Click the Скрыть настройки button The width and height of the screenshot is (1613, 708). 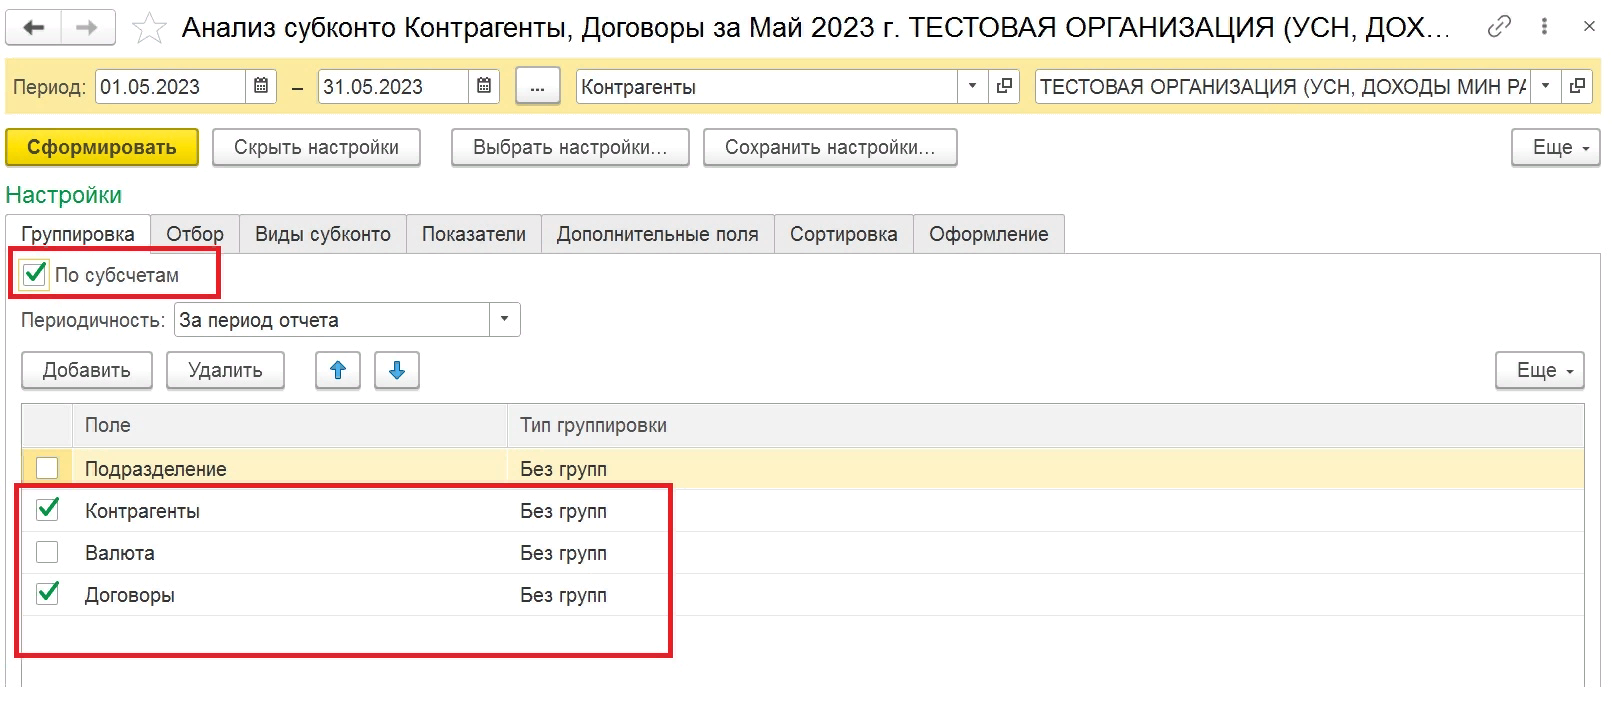coord(316,147)
